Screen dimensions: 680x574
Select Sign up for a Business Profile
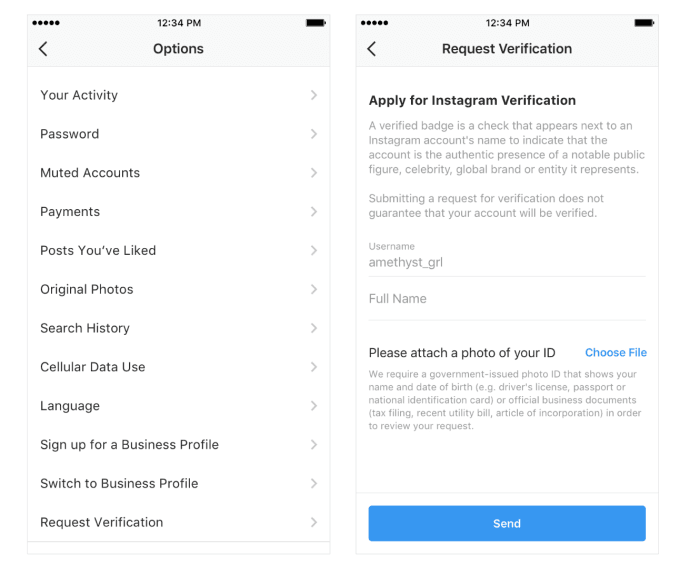(x=129, y=445)
